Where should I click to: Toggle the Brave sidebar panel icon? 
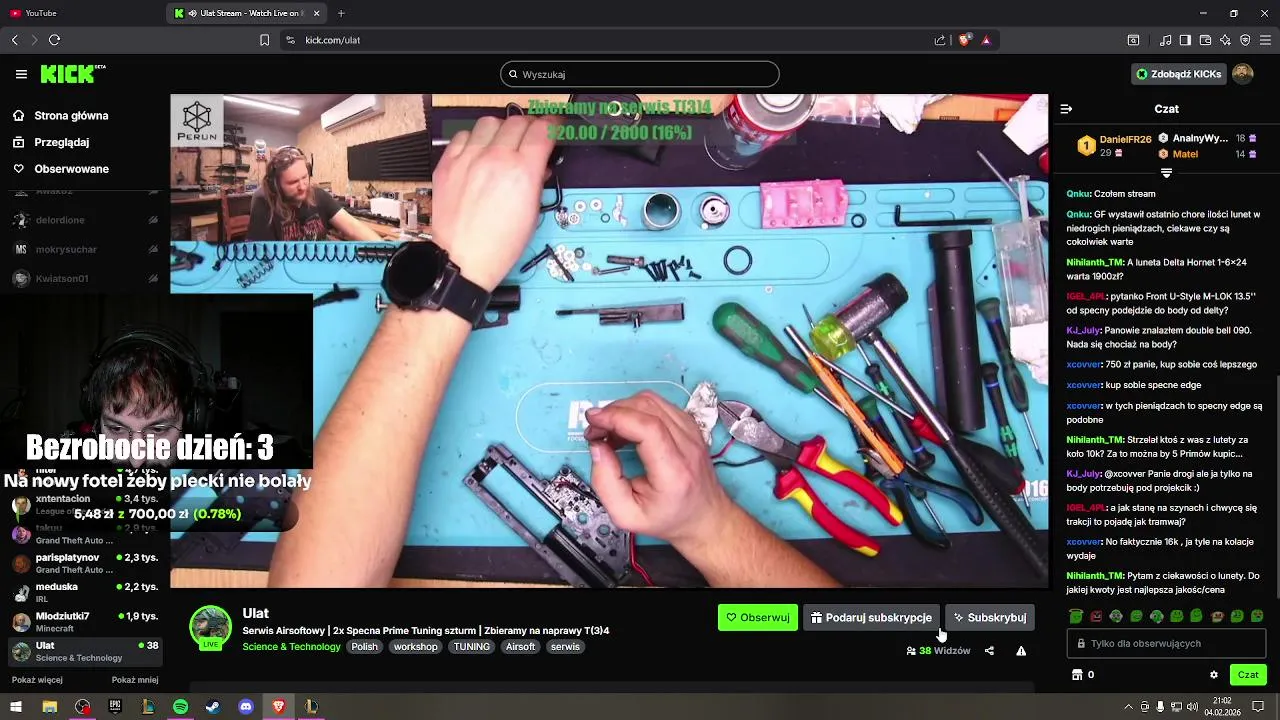coord(1185,40)
